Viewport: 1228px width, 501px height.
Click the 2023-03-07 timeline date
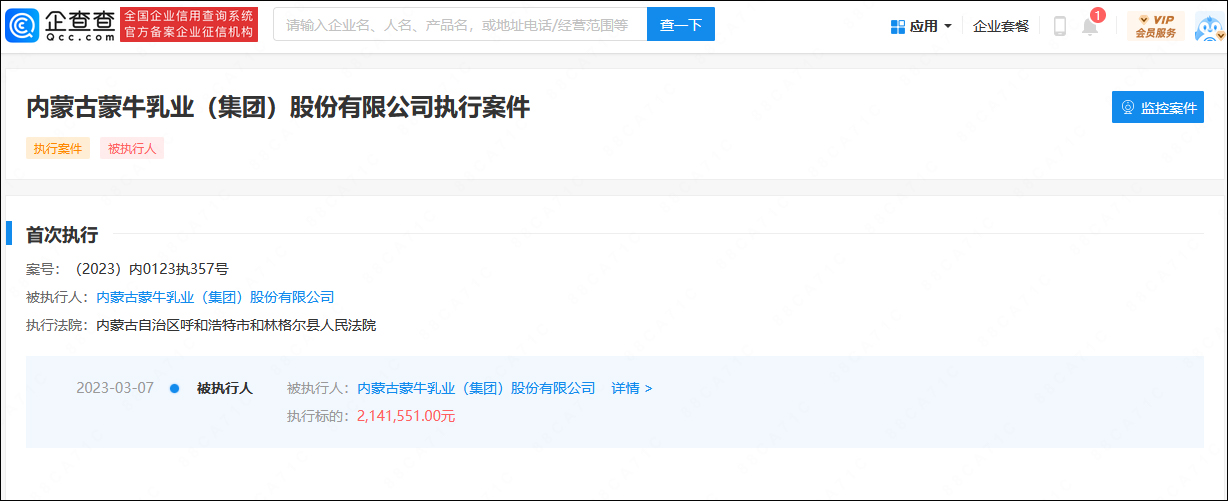pyautogui.click(x=115, y=388)
